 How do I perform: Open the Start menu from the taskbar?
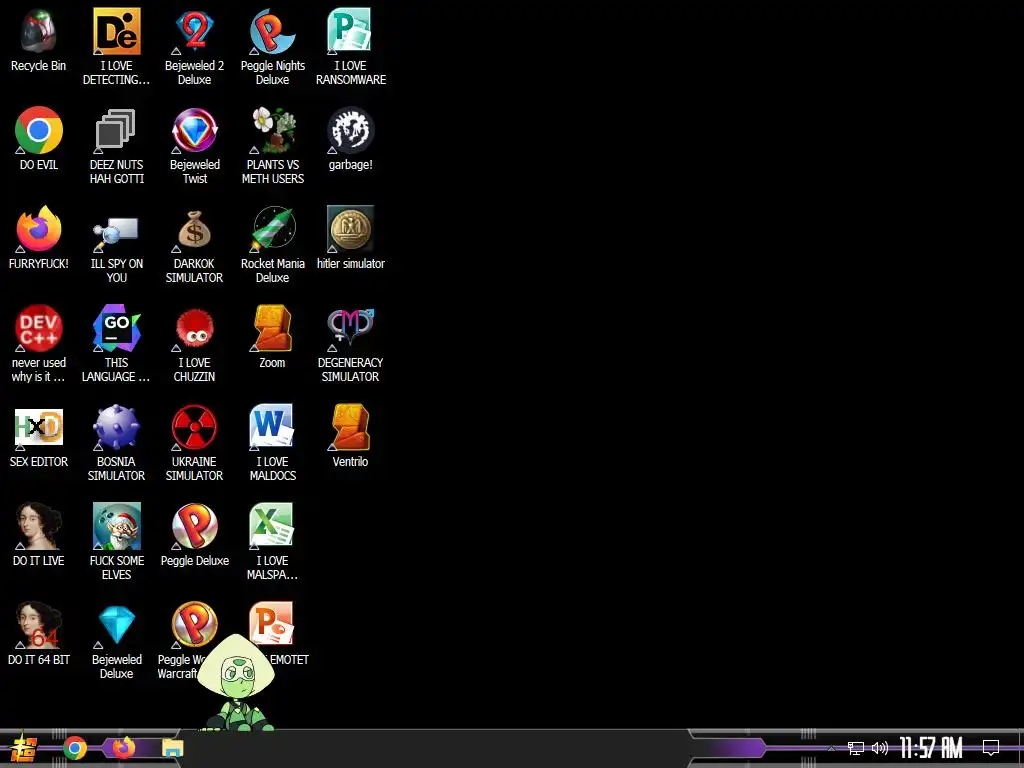pos(23,748)
